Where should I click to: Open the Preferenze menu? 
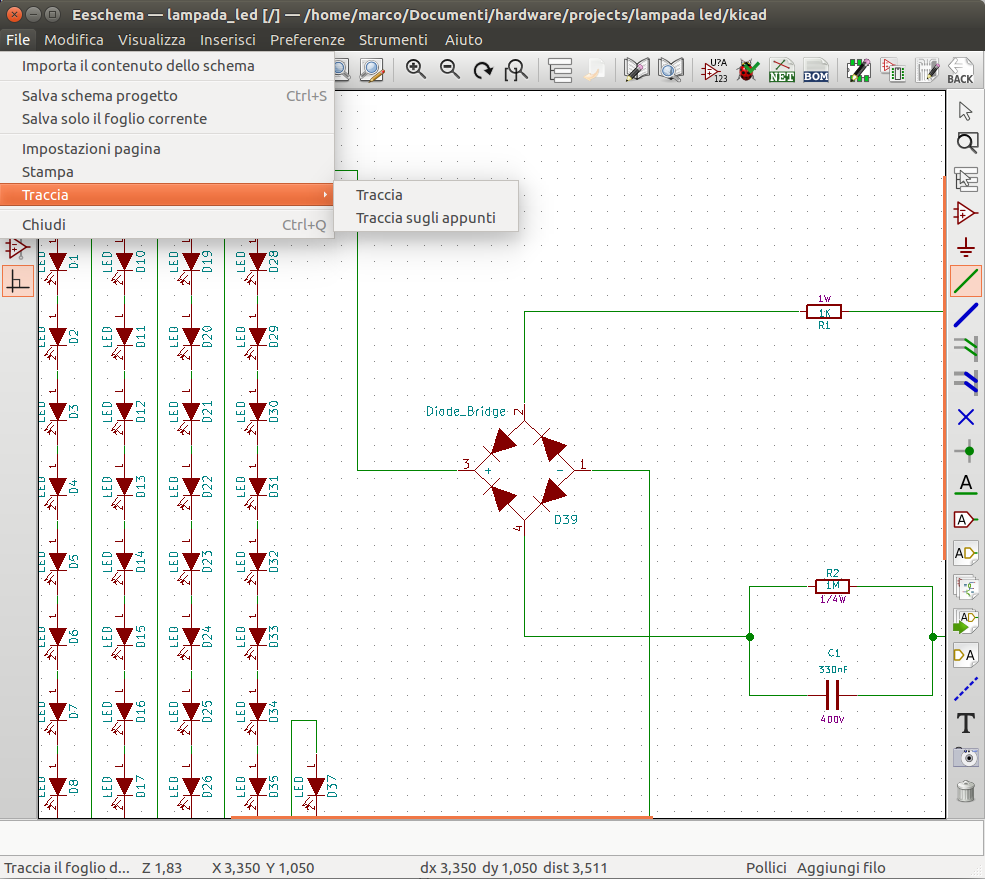307,40
